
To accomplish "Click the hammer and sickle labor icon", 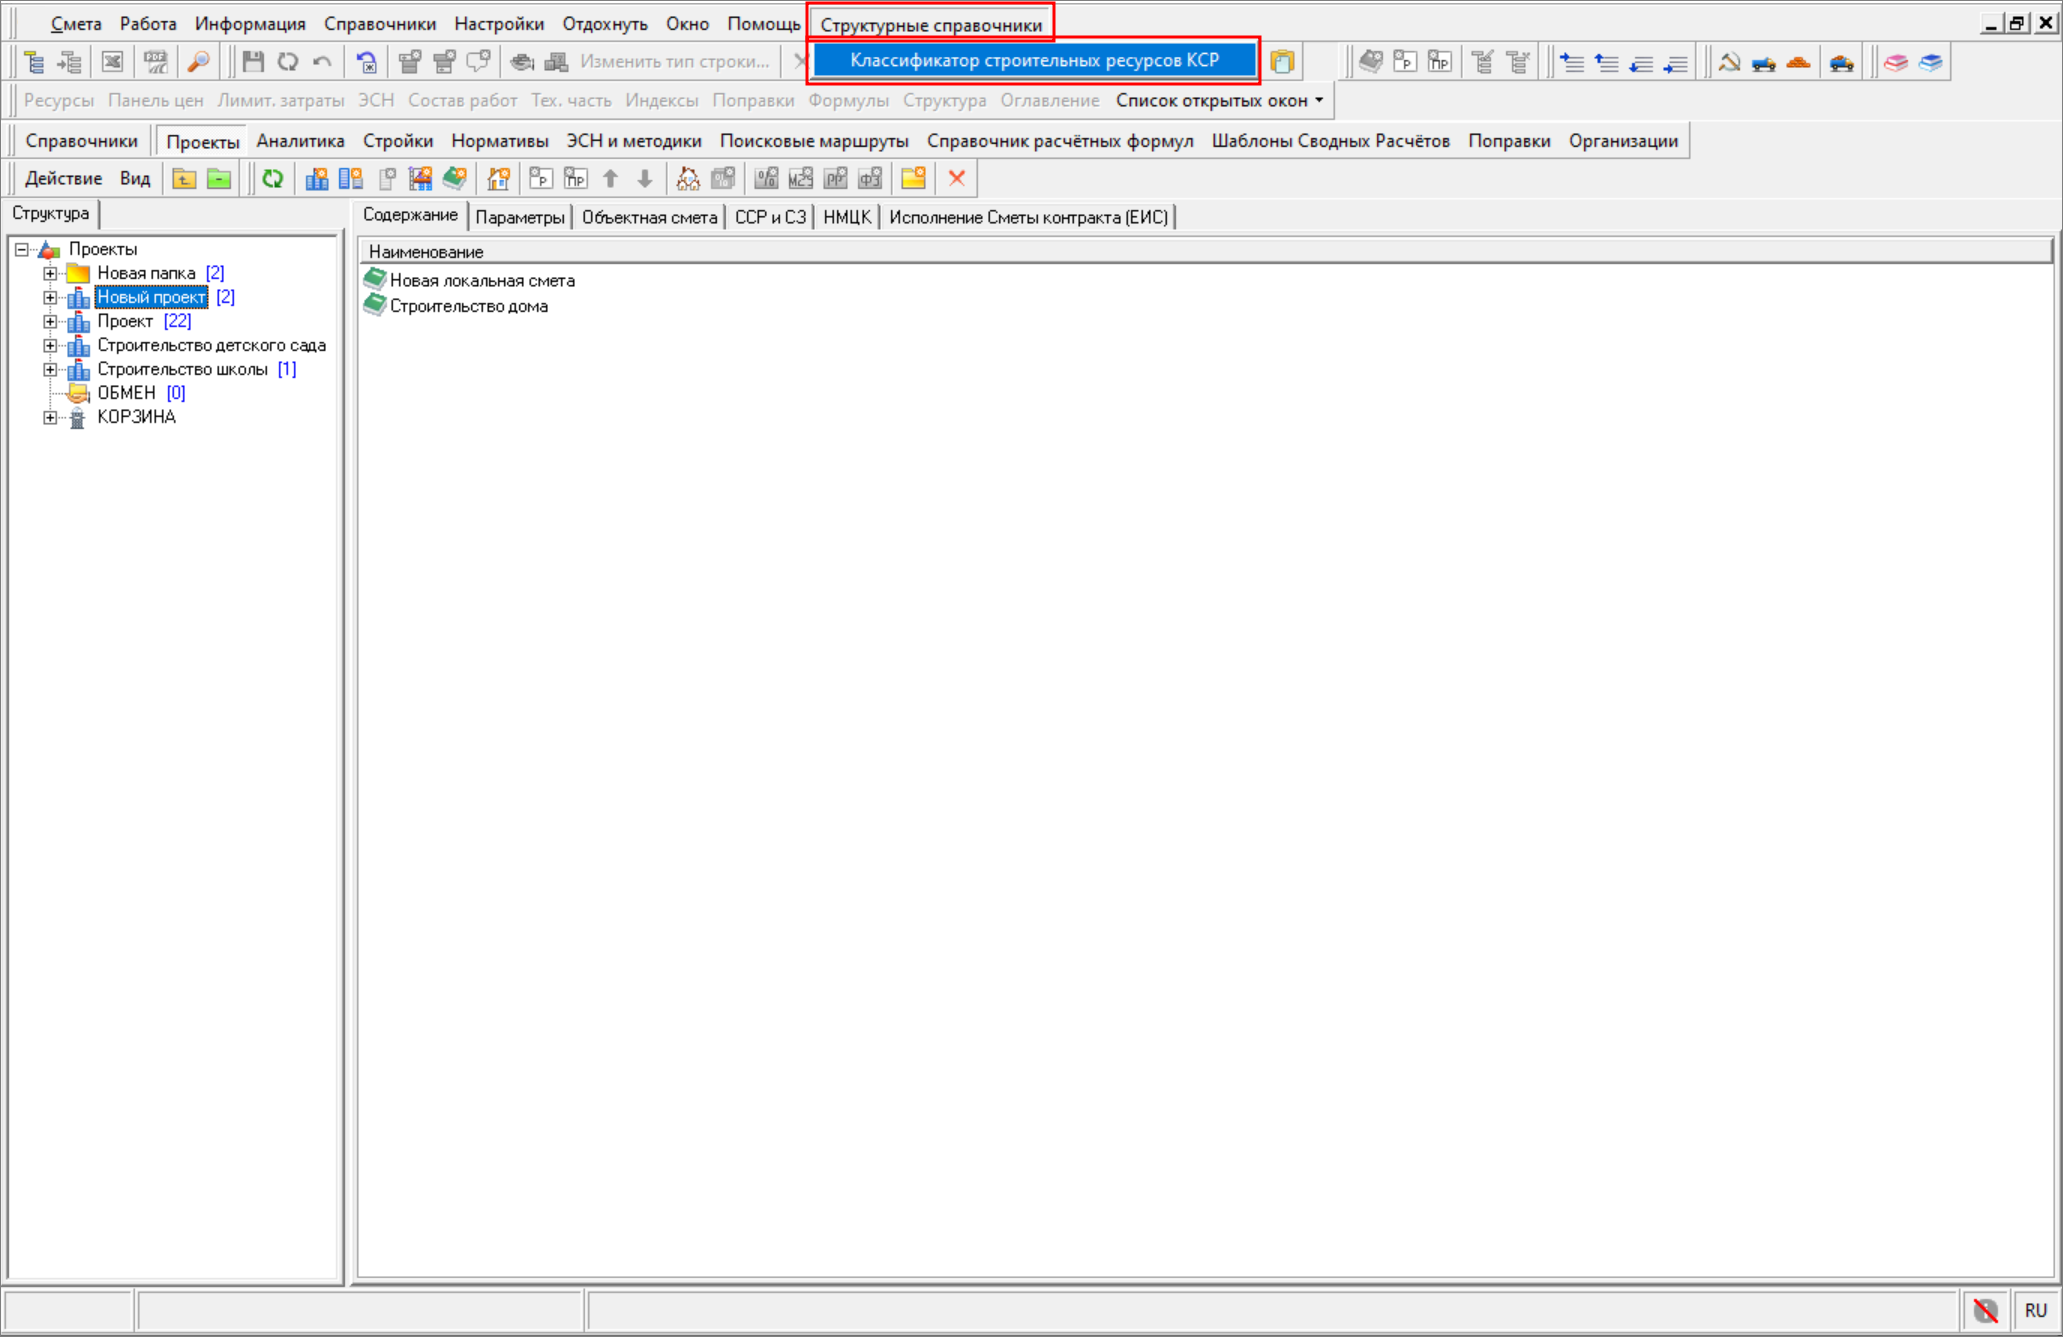I will click(1729, 62).
